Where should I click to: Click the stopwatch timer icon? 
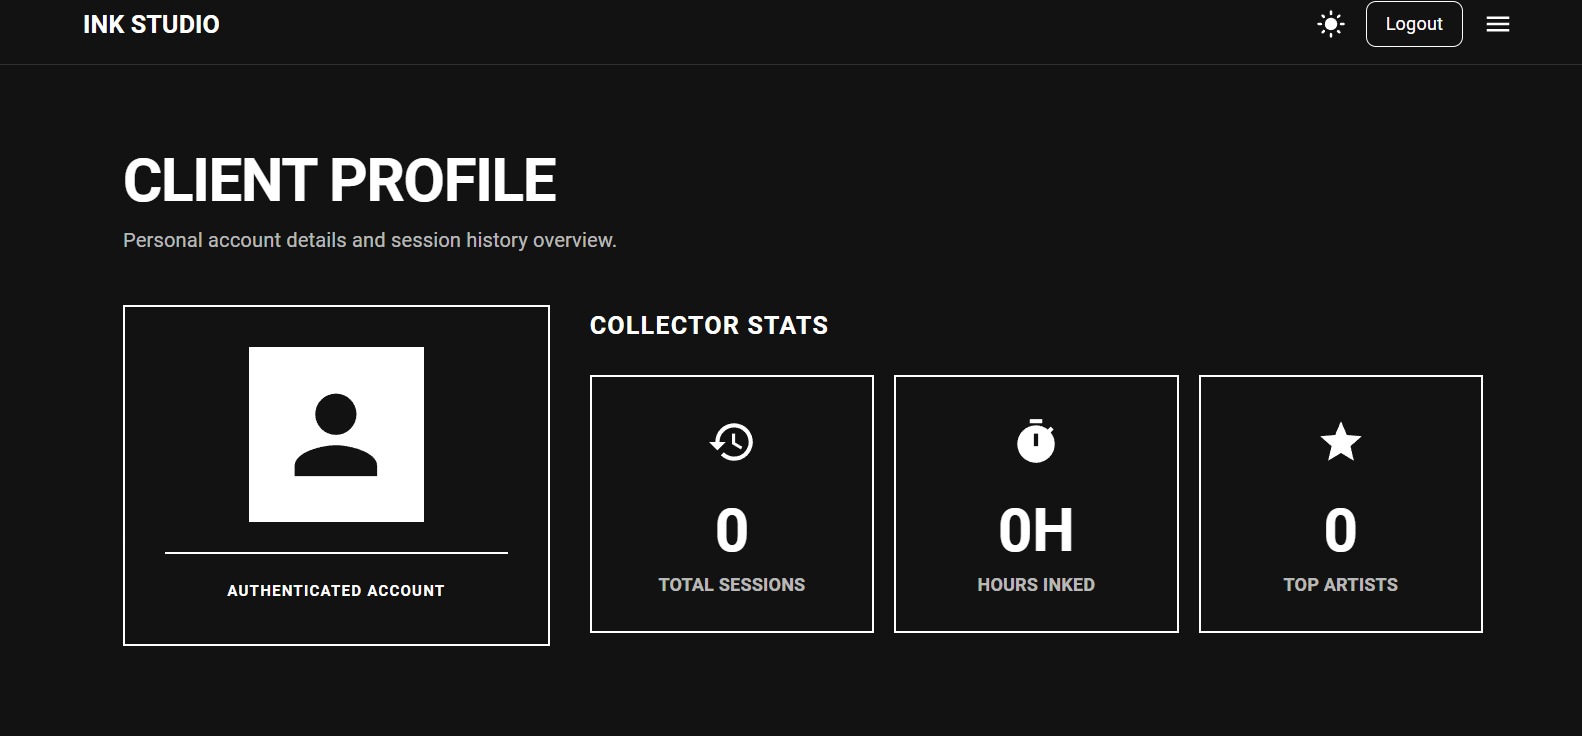pyautogui.click(x=1035, y=442)
